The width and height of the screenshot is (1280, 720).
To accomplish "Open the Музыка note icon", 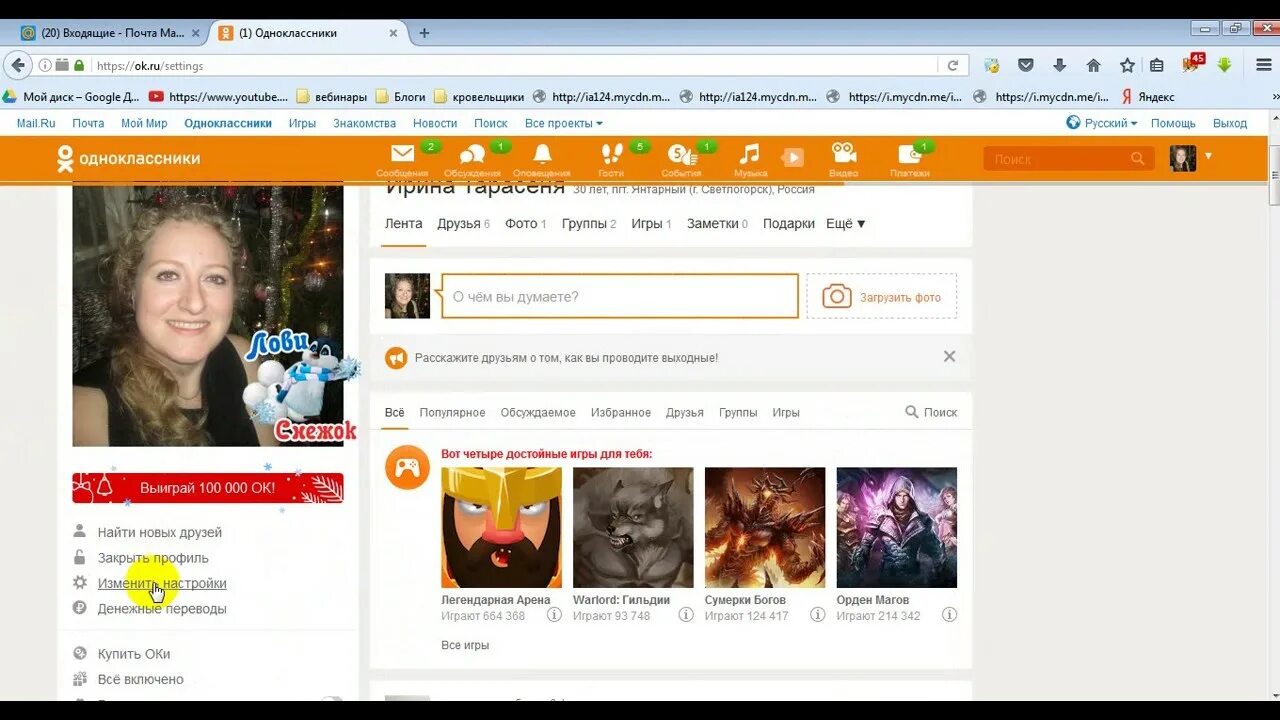I will point(749,154).
